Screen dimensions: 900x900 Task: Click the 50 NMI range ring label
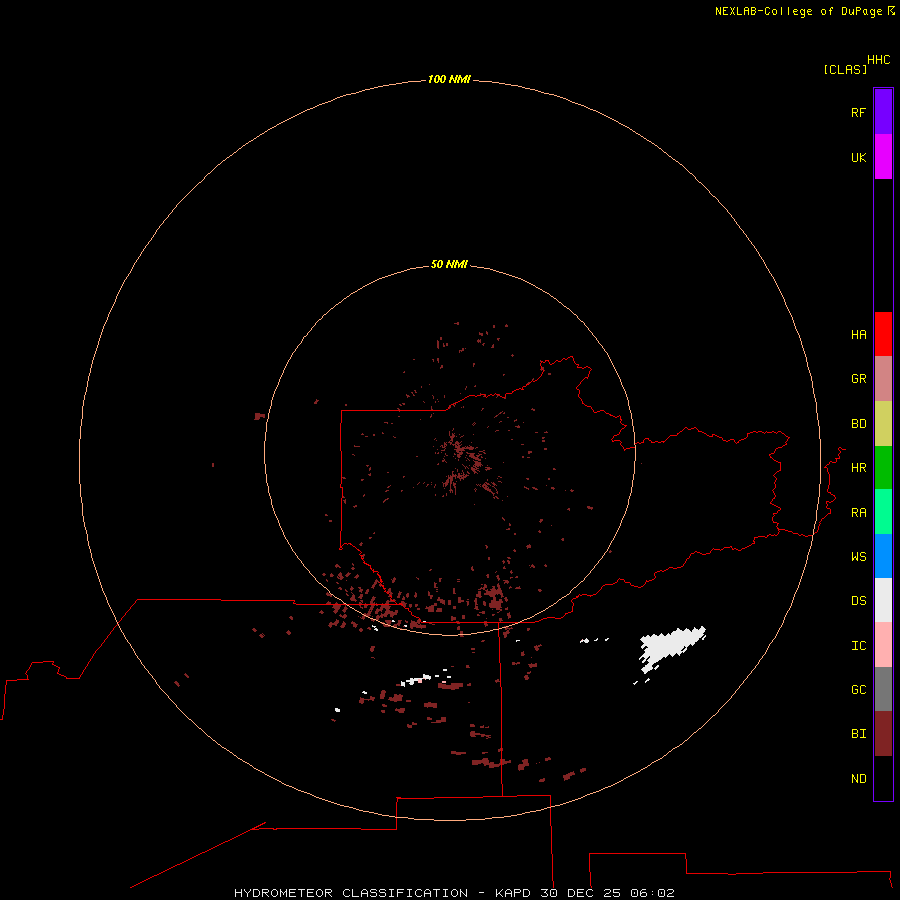pyautogui.click(x=449, y=264)
